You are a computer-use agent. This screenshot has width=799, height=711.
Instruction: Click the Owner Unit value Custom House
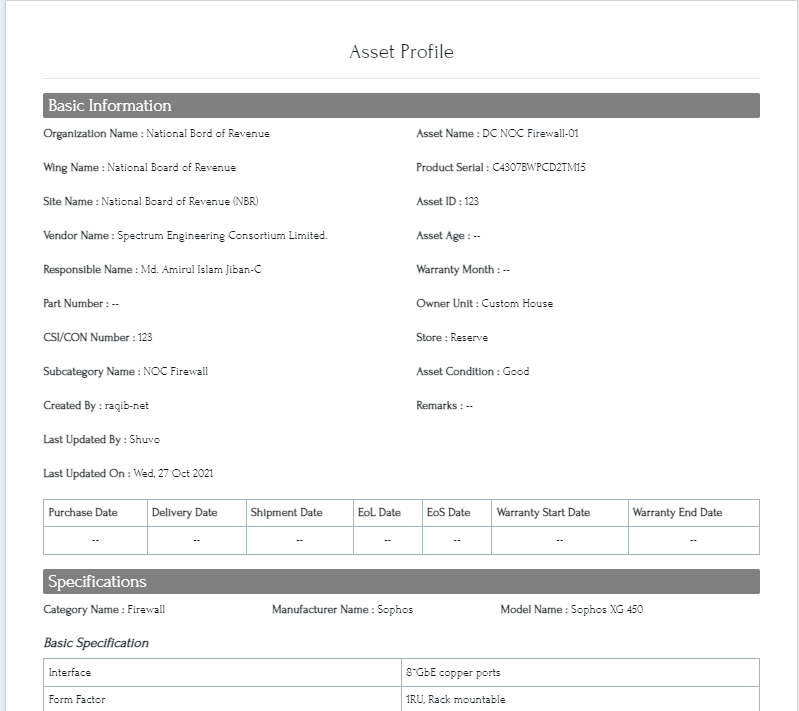517,304
